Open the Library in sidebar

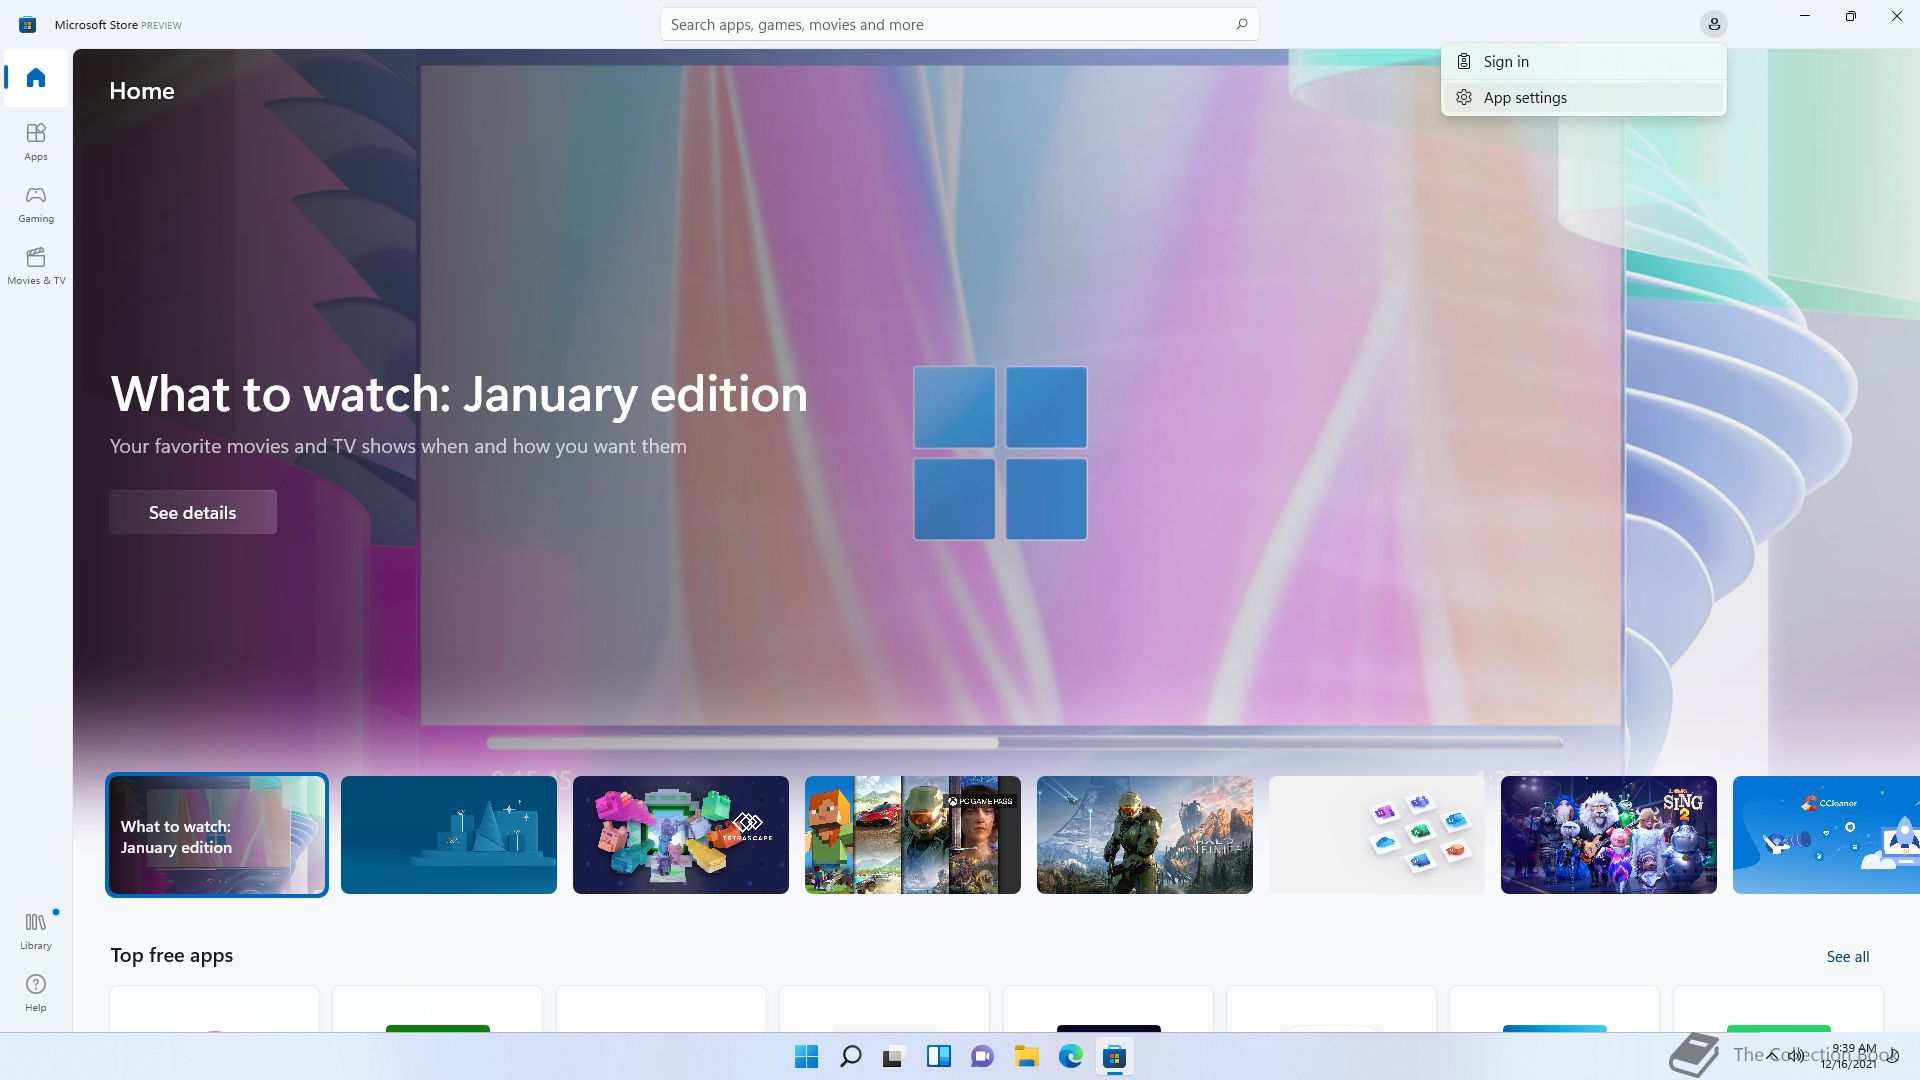coord(36,931)
